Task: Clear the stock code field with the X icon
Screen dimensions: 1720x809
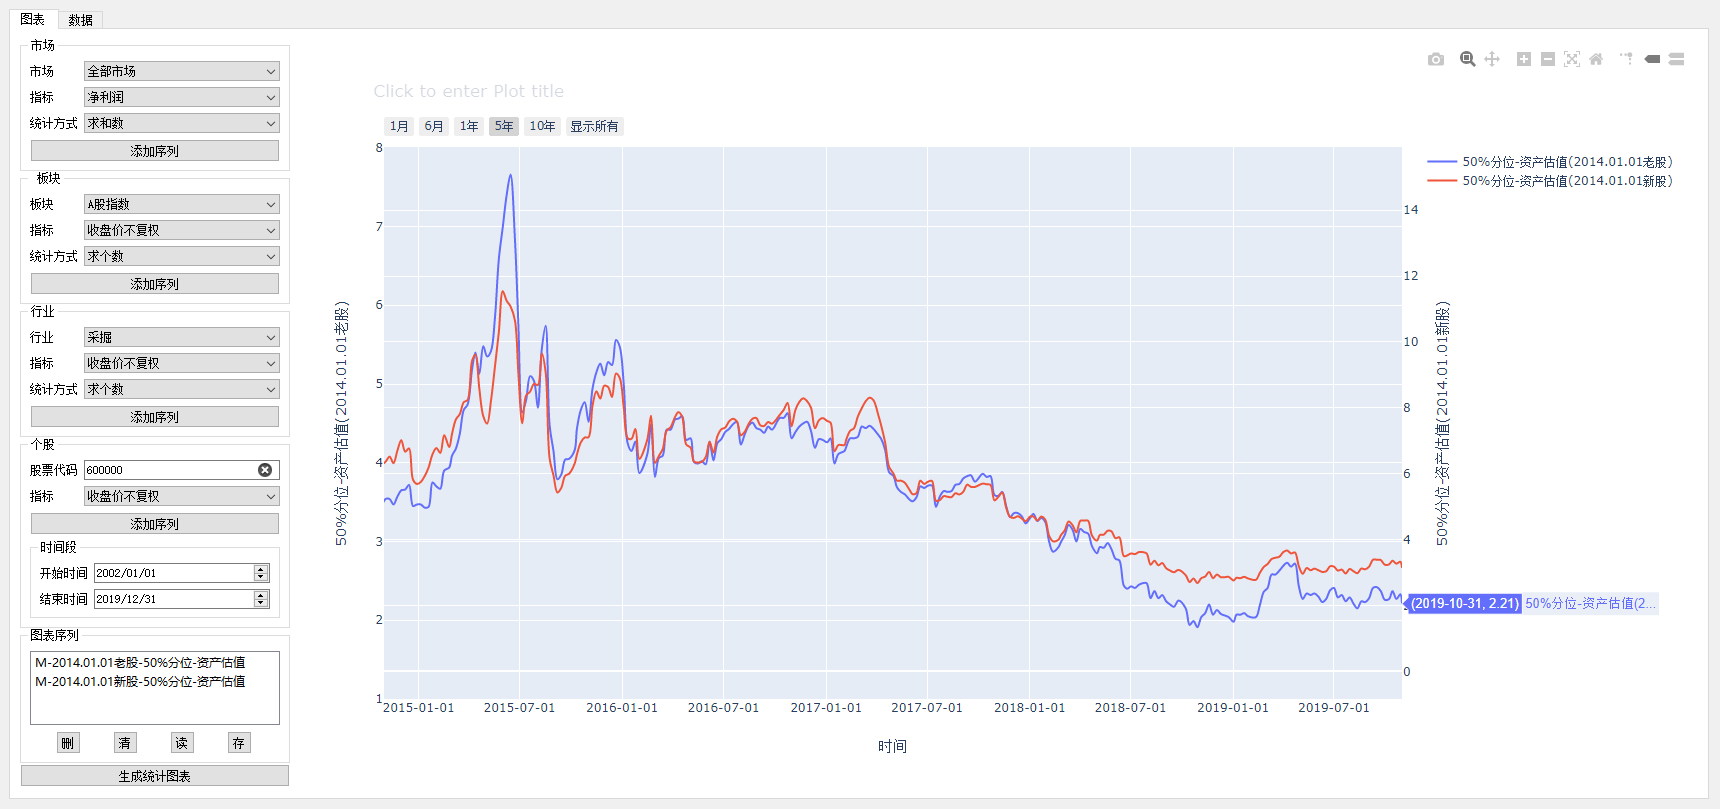Action: click(265, 470)
